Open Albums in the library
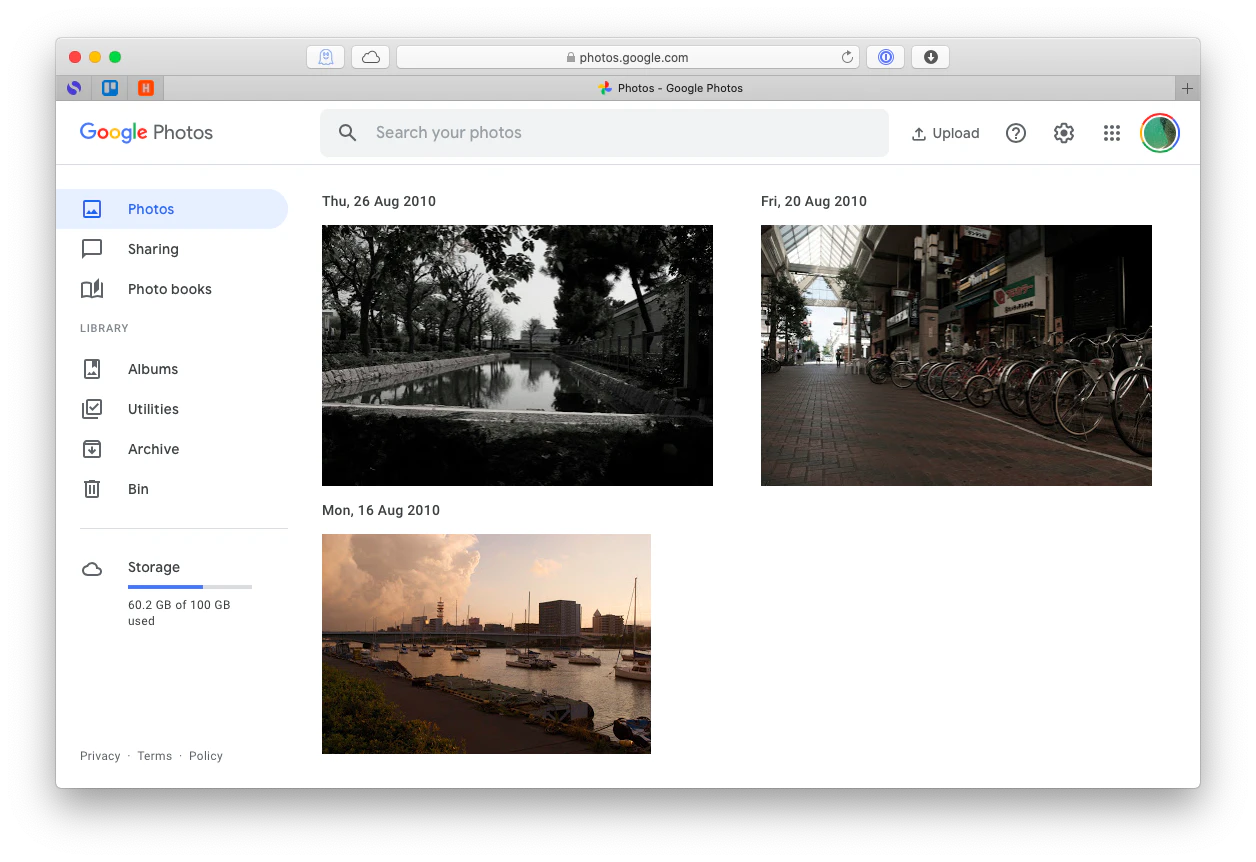 pyautogui.click(x=152, y=369)
